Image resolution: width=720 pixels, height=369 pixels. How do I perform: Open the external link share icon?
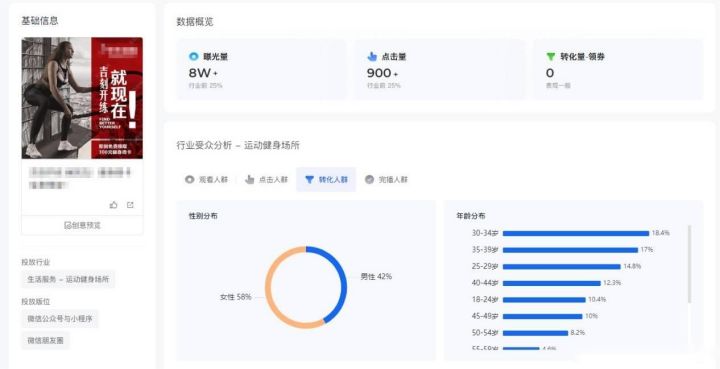(130, 205)
